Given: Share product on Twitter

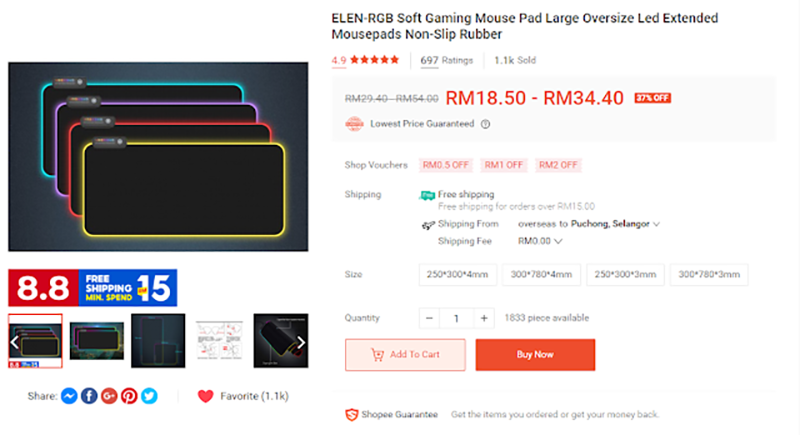Looking at the screenshot, I should click(x=149, y=396).
